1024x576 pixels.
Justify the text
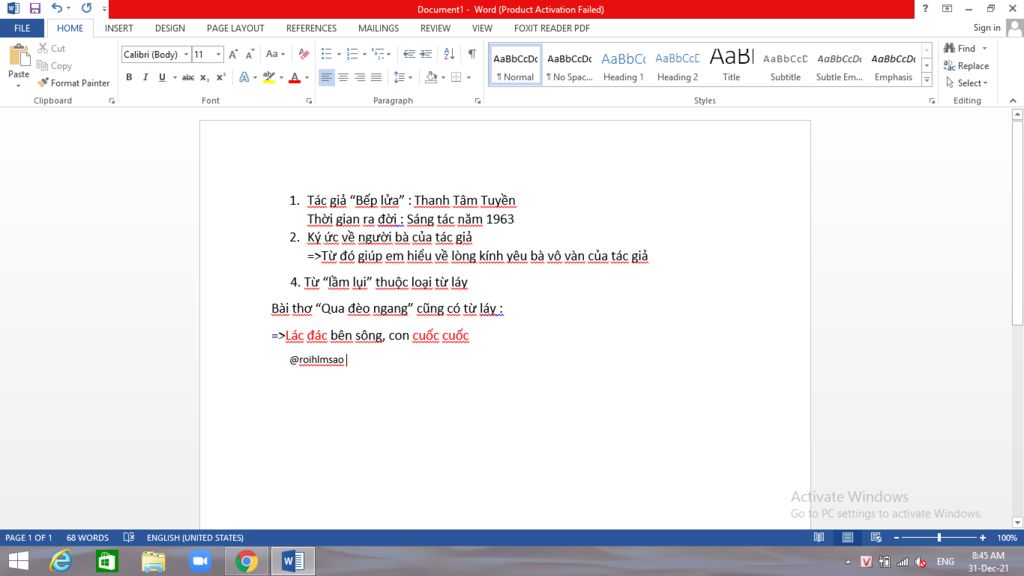[x=376, y=77]
